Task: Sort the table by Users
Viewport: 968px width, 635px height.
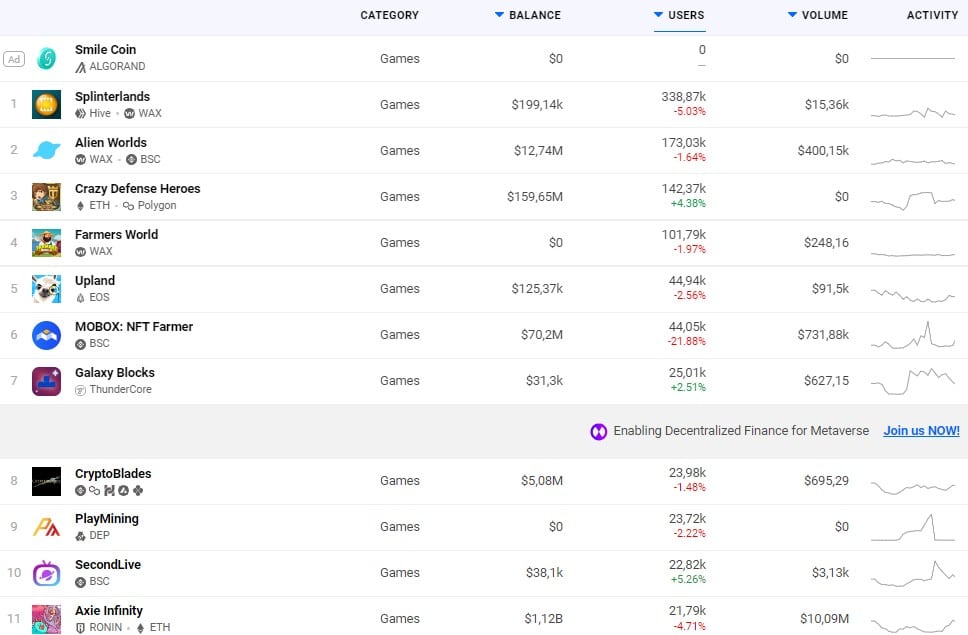Action: click(679, 15)
